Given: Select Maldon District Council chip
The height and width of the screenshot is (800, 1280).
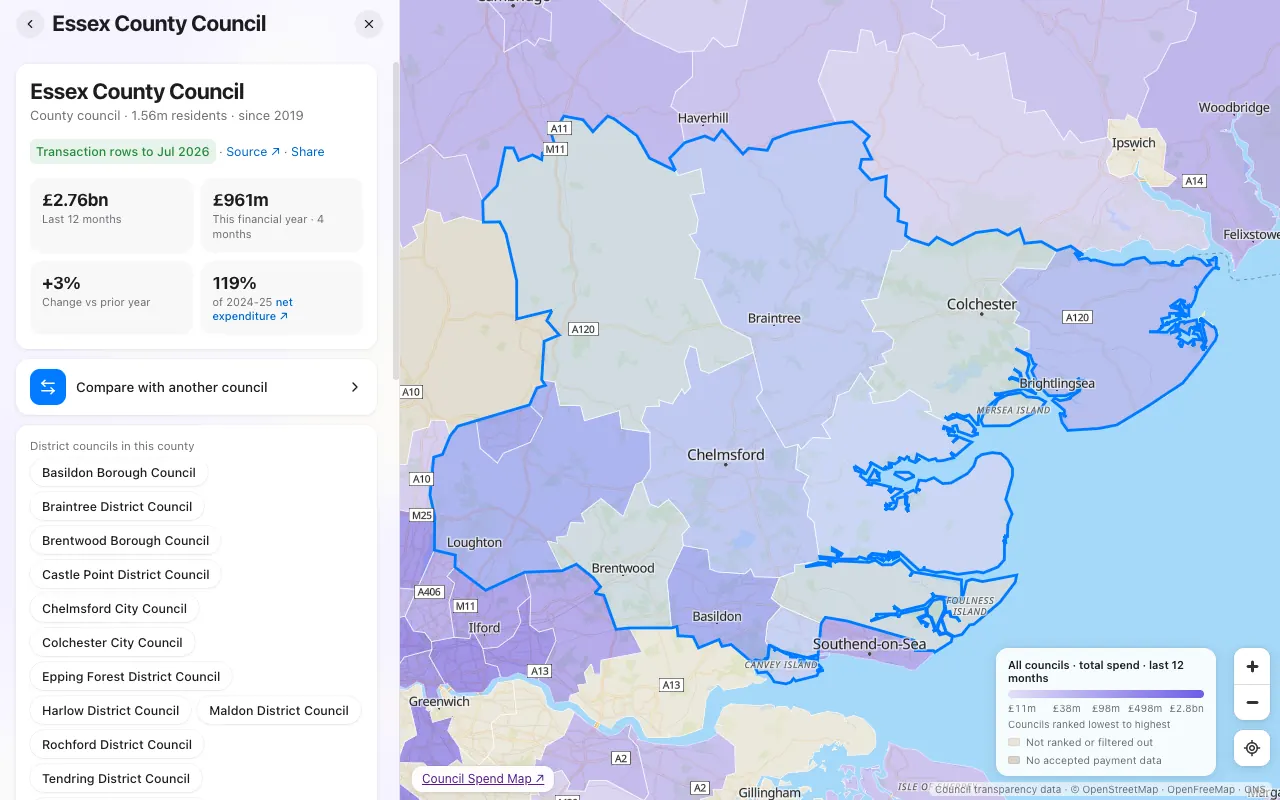Looking at the screenshot, I should (x=279, y=711).
